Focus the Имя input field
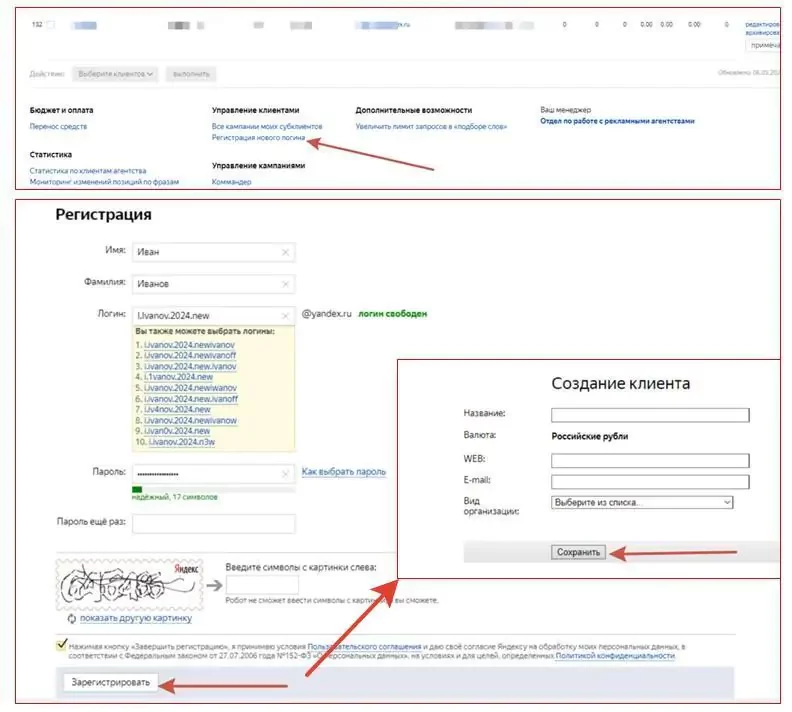This screenshot has height=712, width=792. click(214, 252)
